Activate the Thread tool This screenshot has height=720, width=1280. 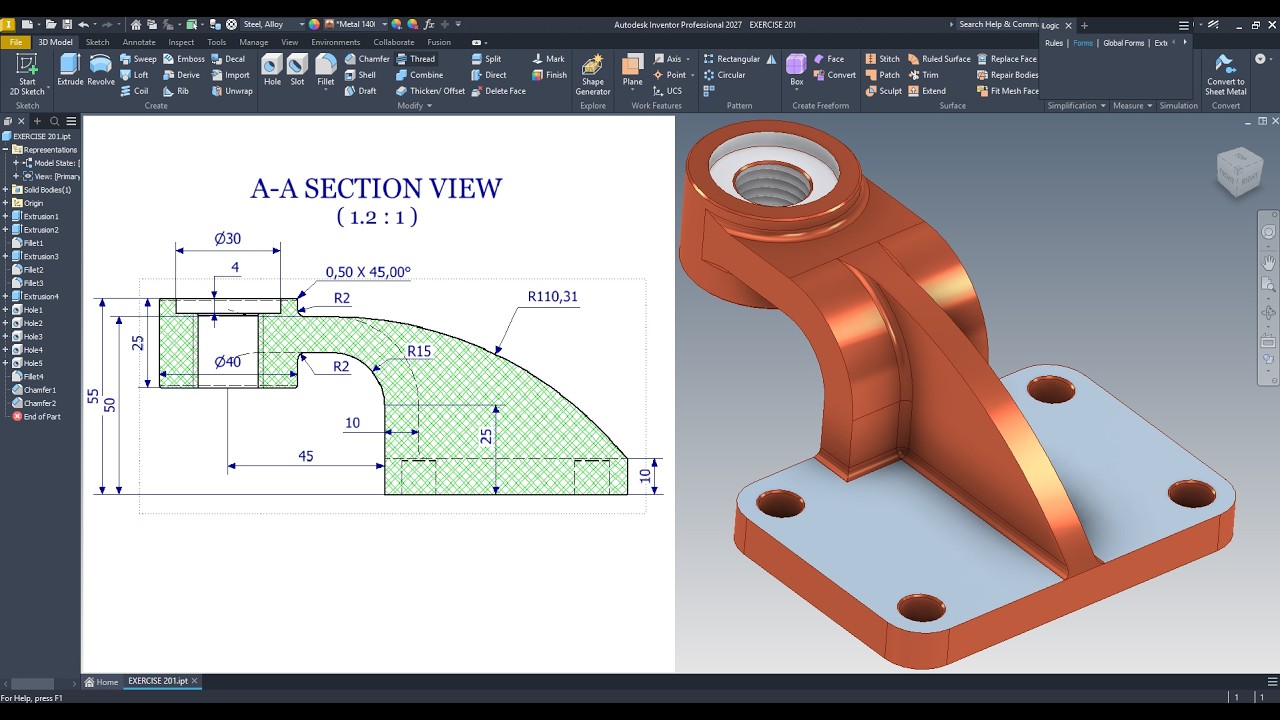[x=416, y=59]
